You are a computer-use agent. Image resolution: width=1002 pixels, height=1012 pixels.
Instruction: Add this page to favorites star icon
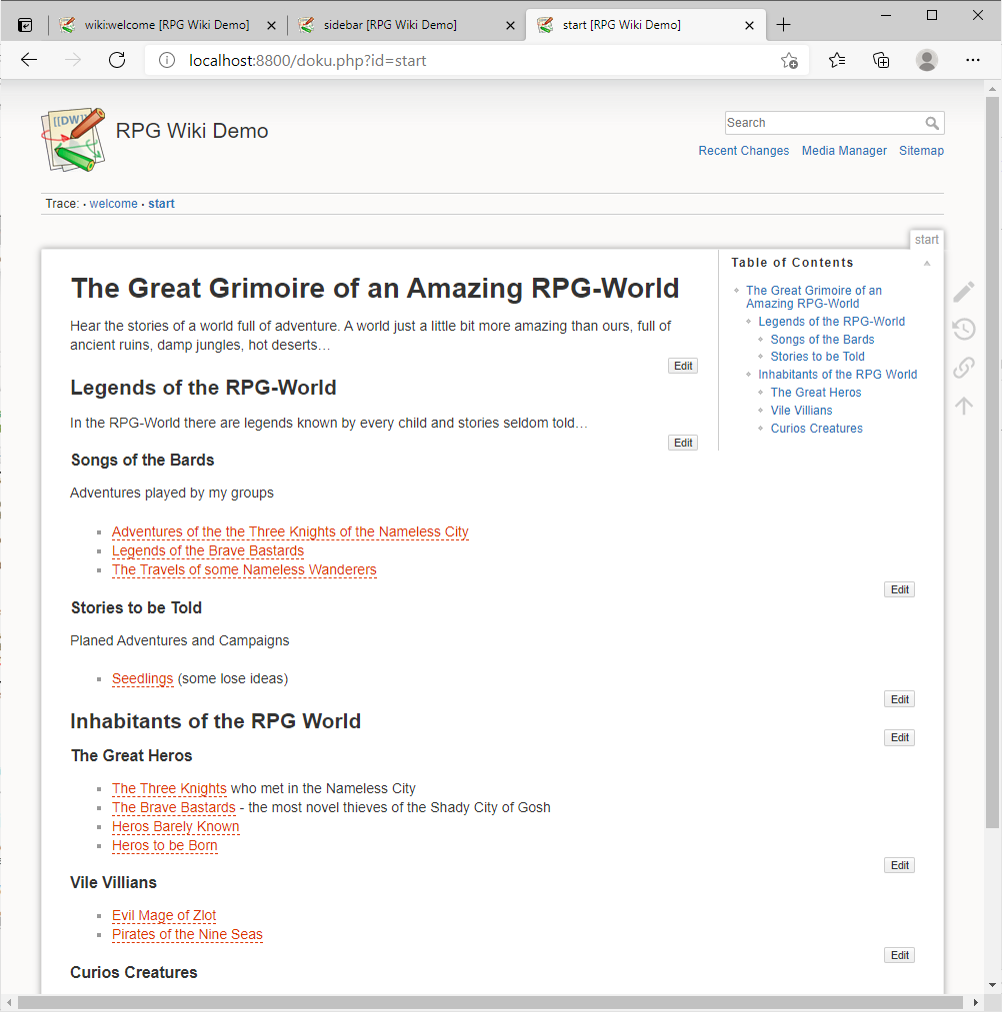pyautogui.click(x=789, y=60)
